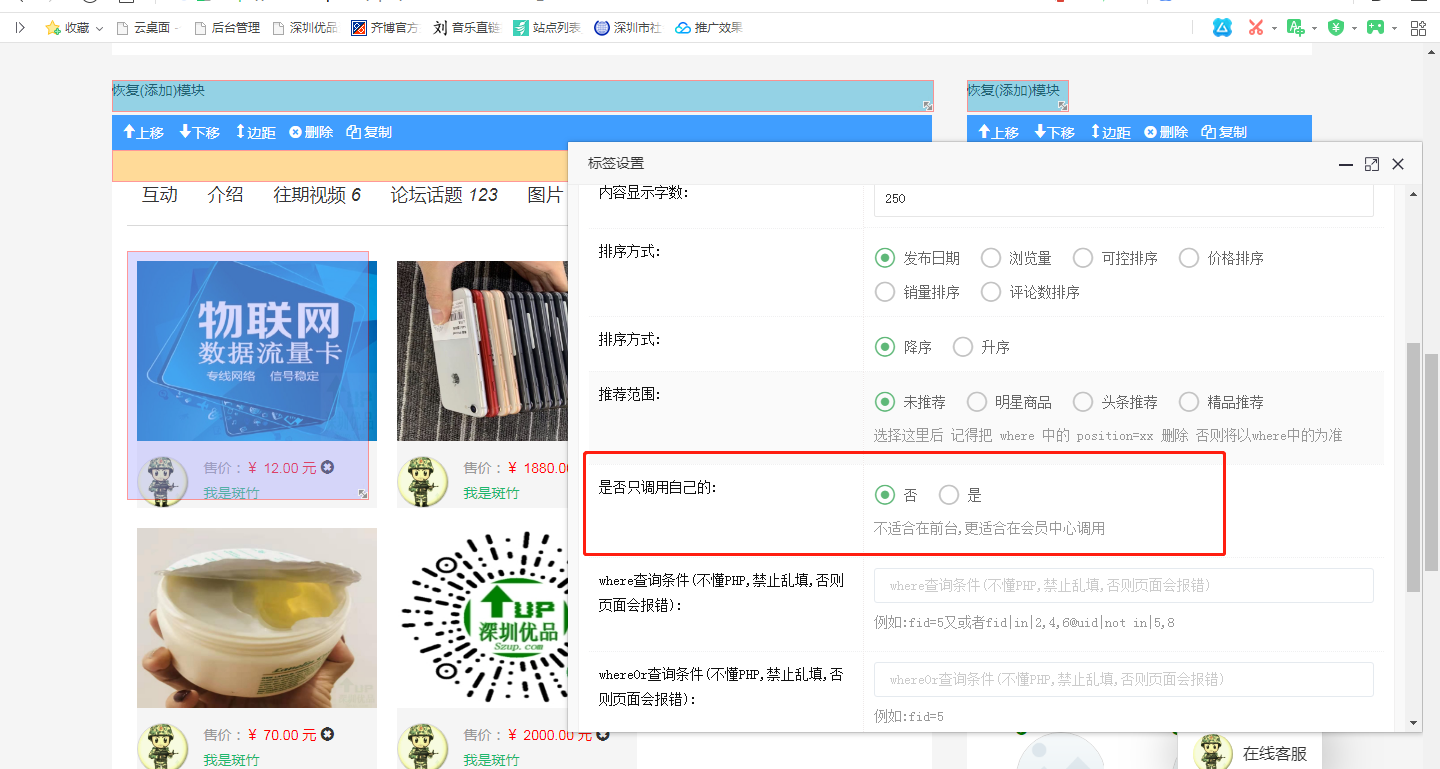Select 浏览量 sort radio button
Viewport: 1440px width, 769px height.
point(991,258)
